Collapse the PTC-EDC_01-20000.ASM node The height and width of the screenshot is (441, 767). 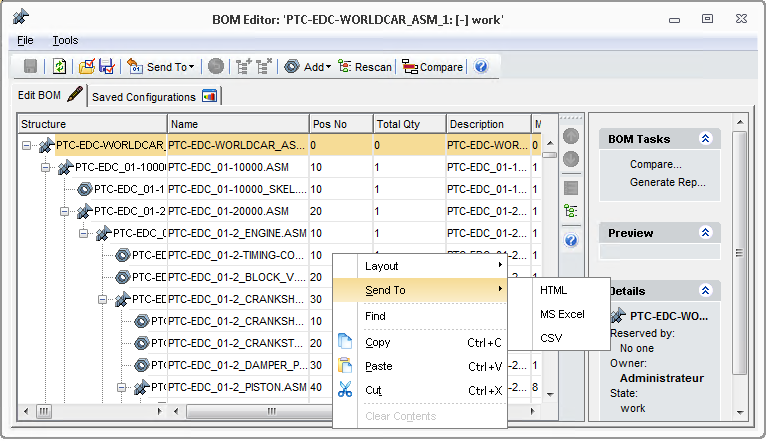(x=65, y=211)
